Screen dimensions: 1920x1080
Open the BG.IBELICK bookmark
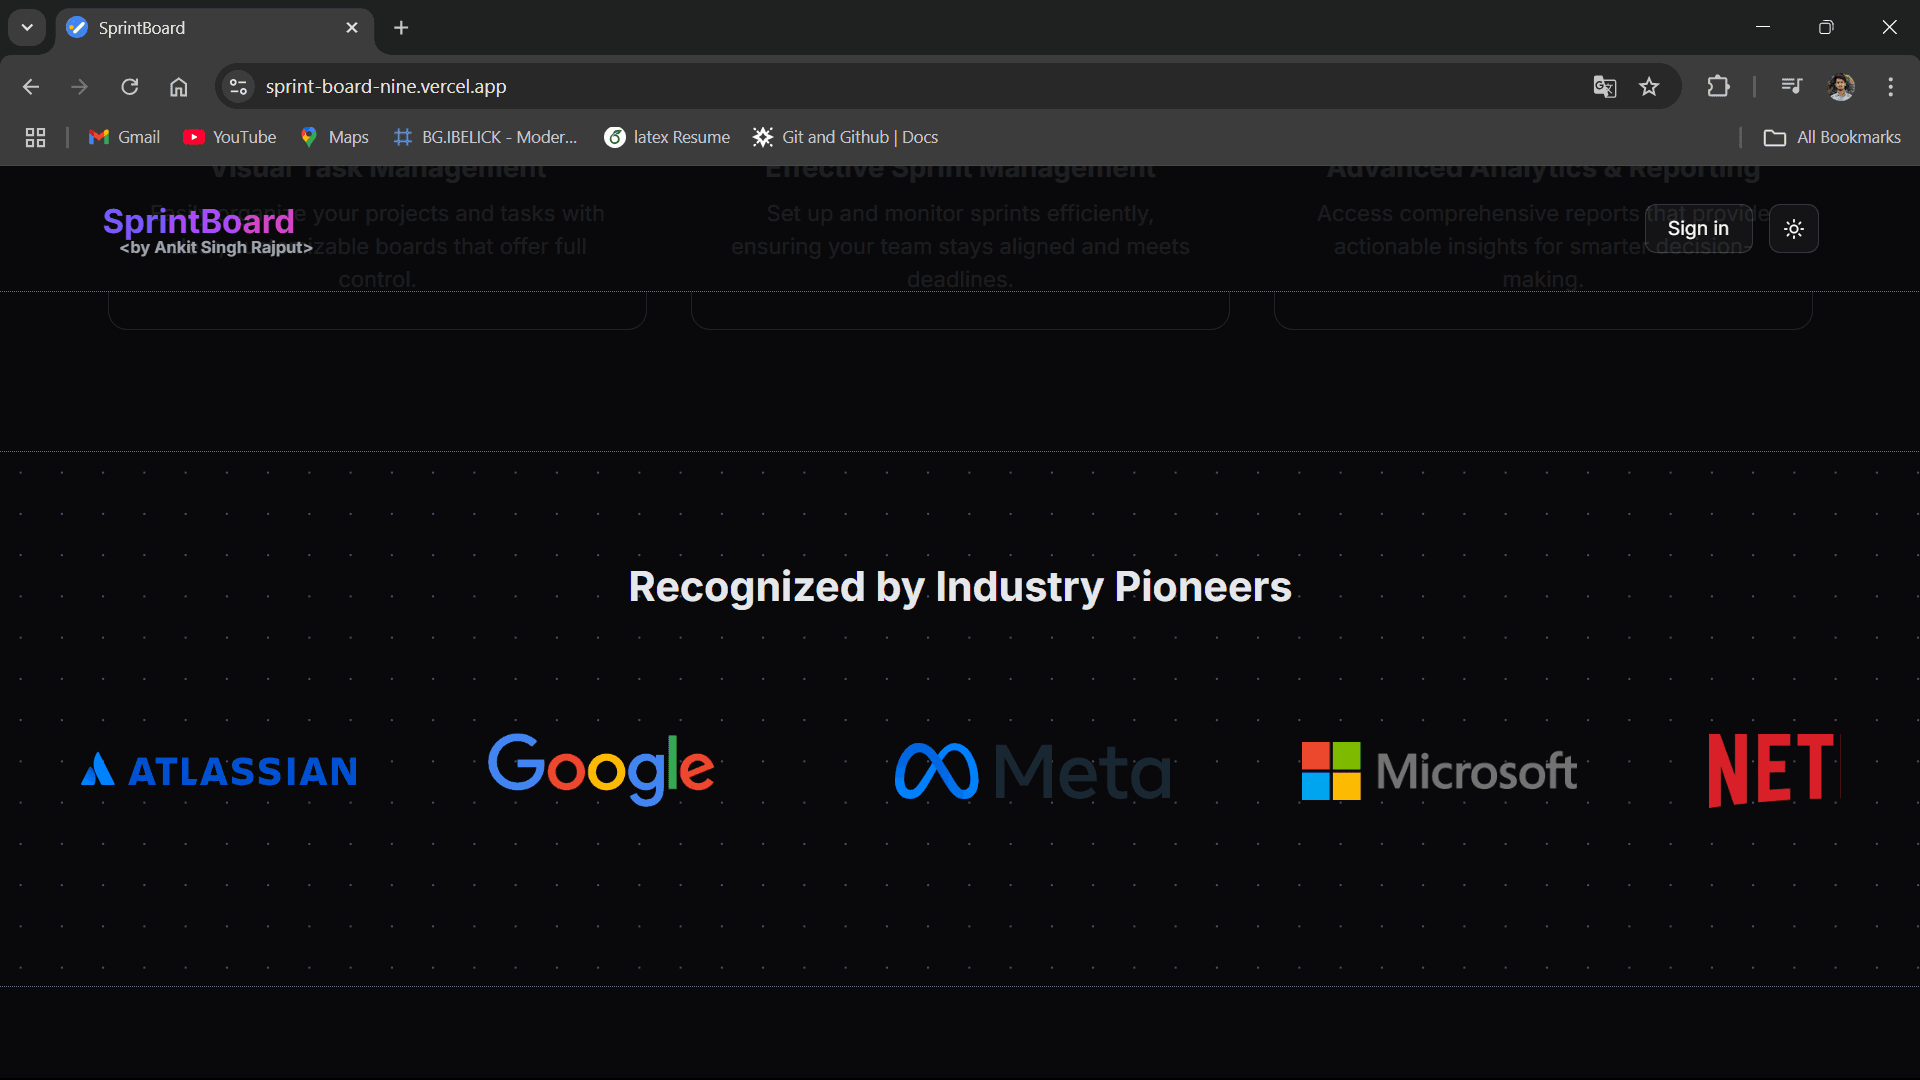point(486,137)
